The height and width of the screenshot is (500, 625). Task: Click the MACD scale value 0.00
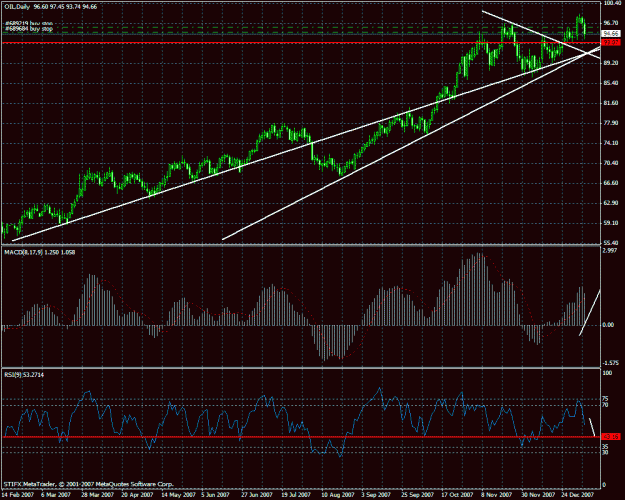pos(609,325)
